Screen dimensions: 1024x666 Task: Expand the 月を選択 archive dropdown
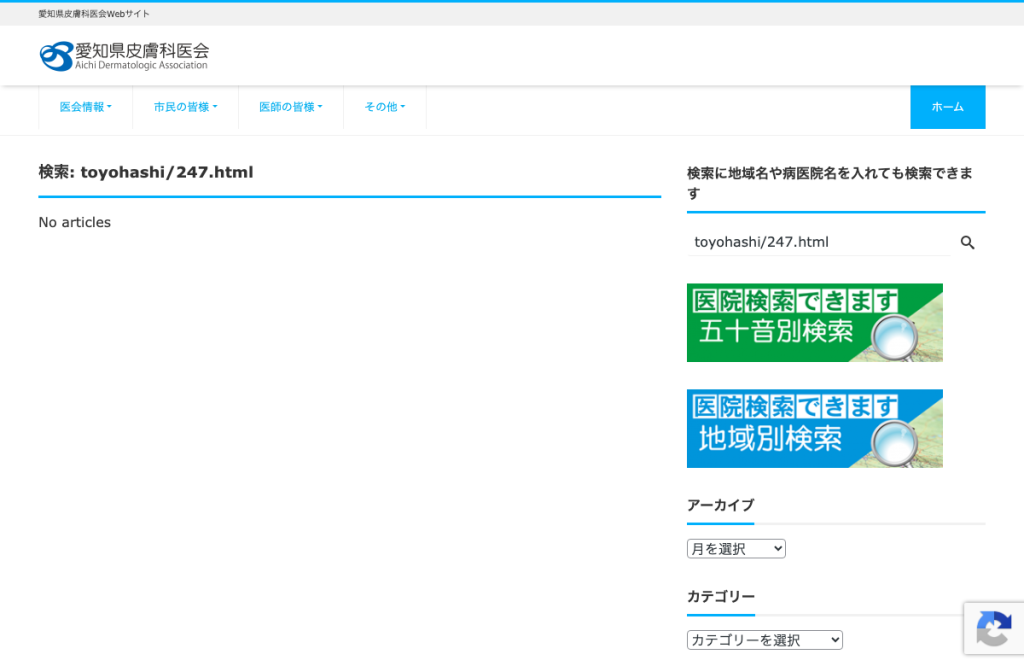[x=736, y=548]
